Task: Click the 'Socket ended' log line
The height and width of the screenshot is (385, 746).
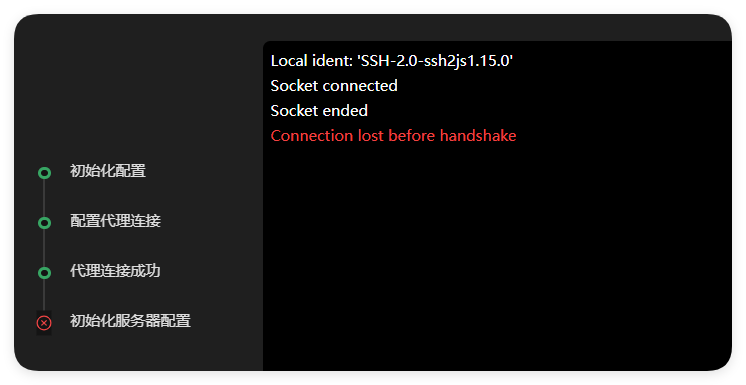Action: coord(319,110)
